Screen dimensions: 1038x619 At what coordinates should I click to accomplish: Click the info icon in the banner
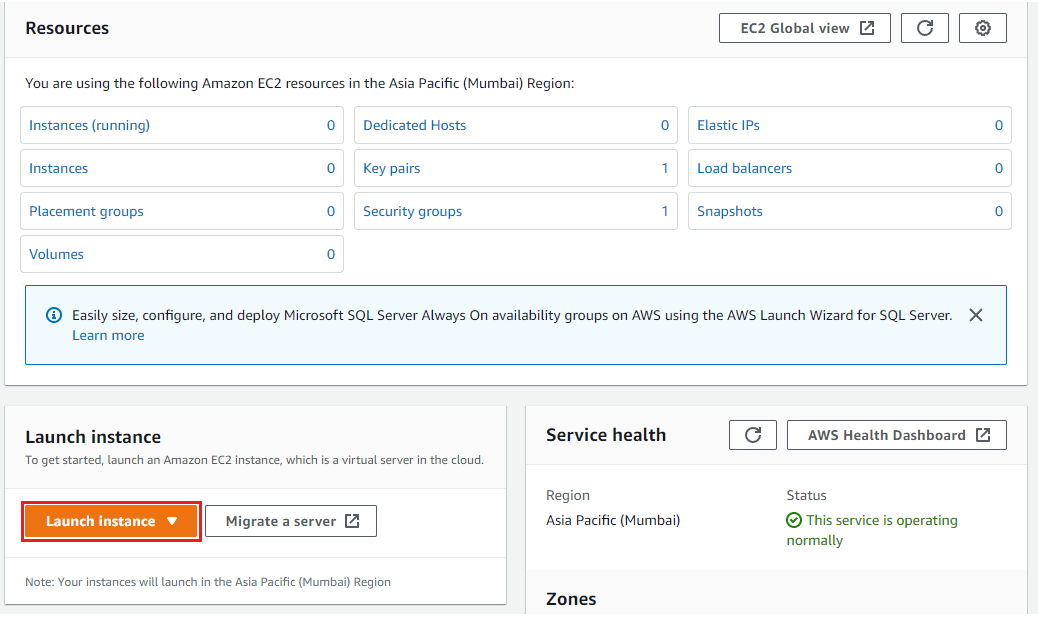54,315
